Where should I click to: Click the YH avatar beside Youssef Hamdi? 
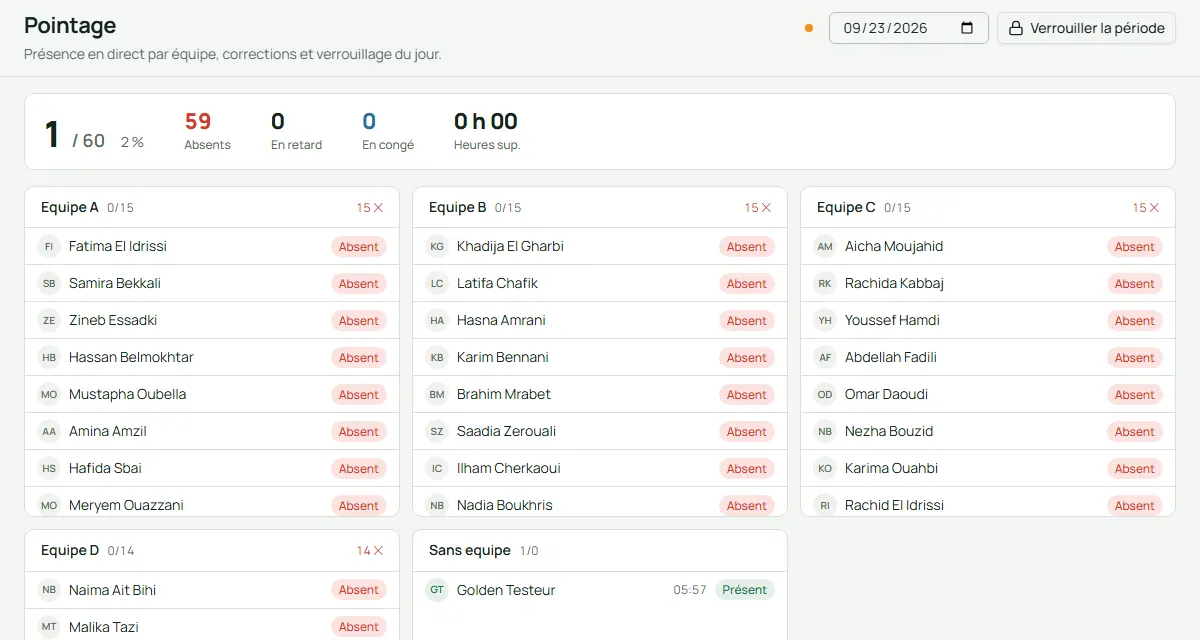825,320
